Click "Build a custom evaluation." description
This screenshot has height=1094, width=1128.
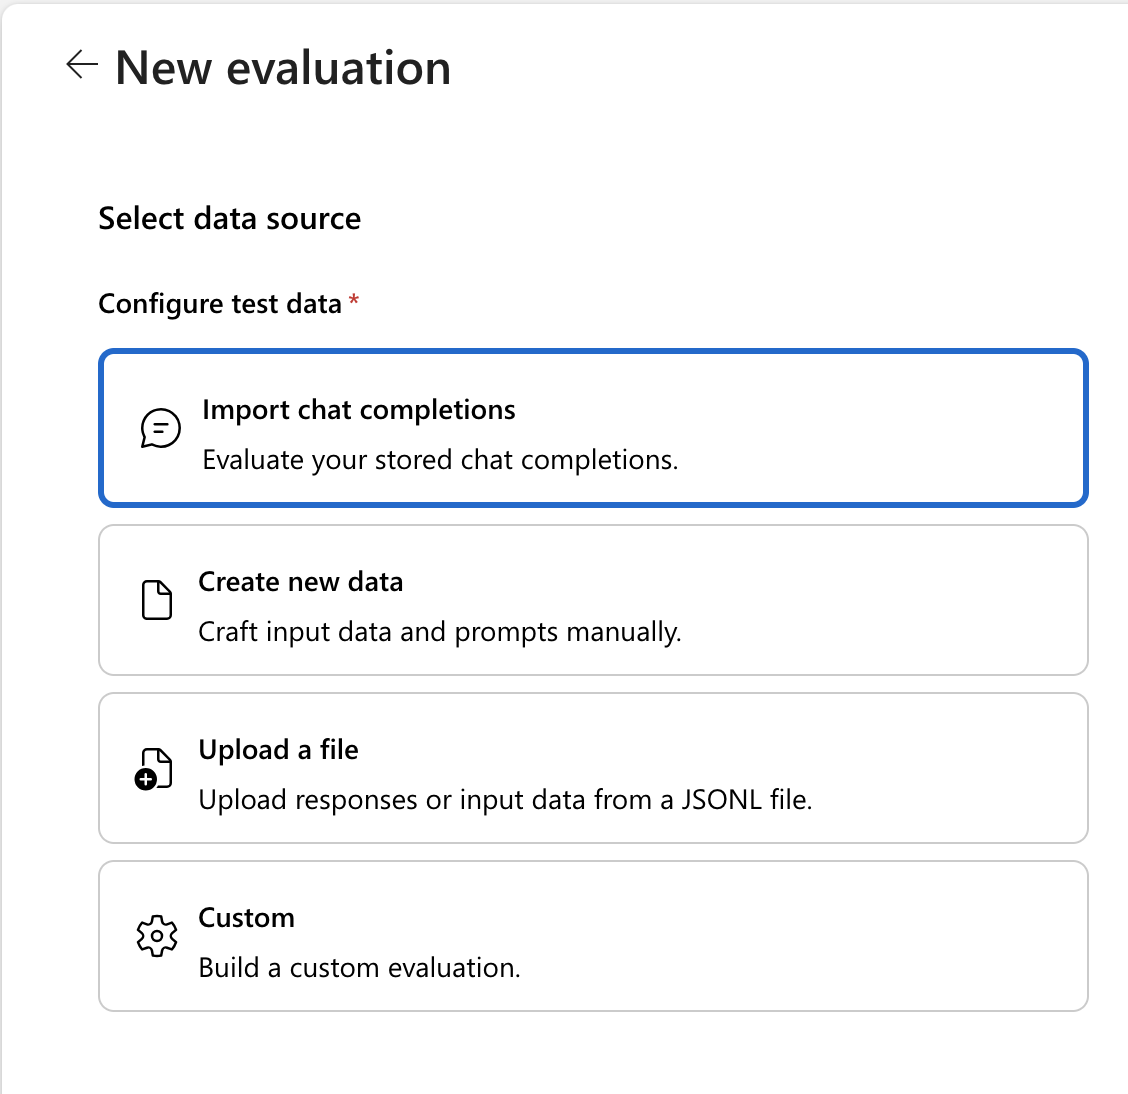coord(359,968)
